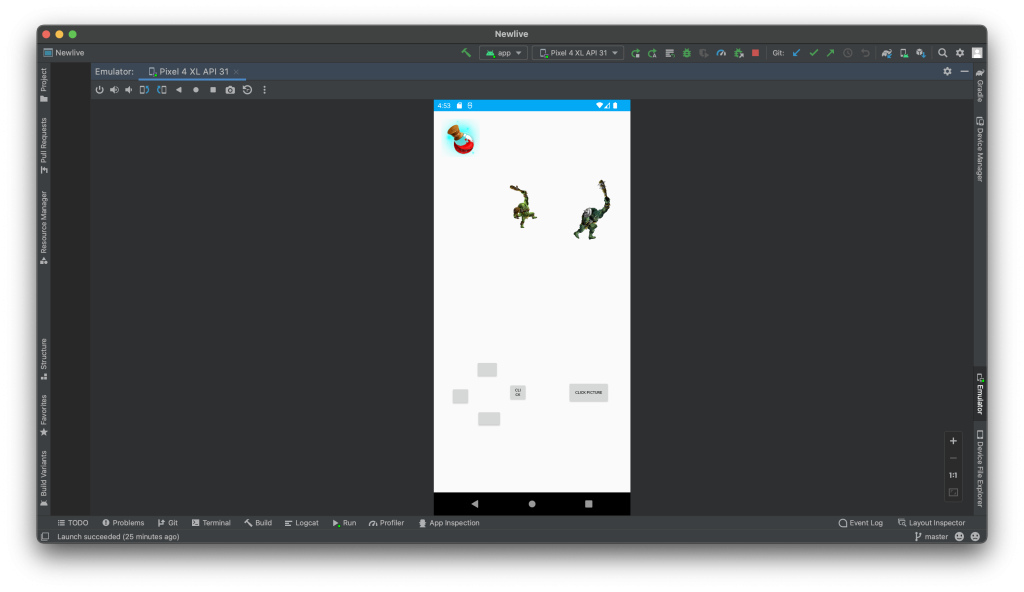This screenshot has height=592, width=1024.
Task: Open the emulator extended controls three-dot menu
Action: pos(264,90)
